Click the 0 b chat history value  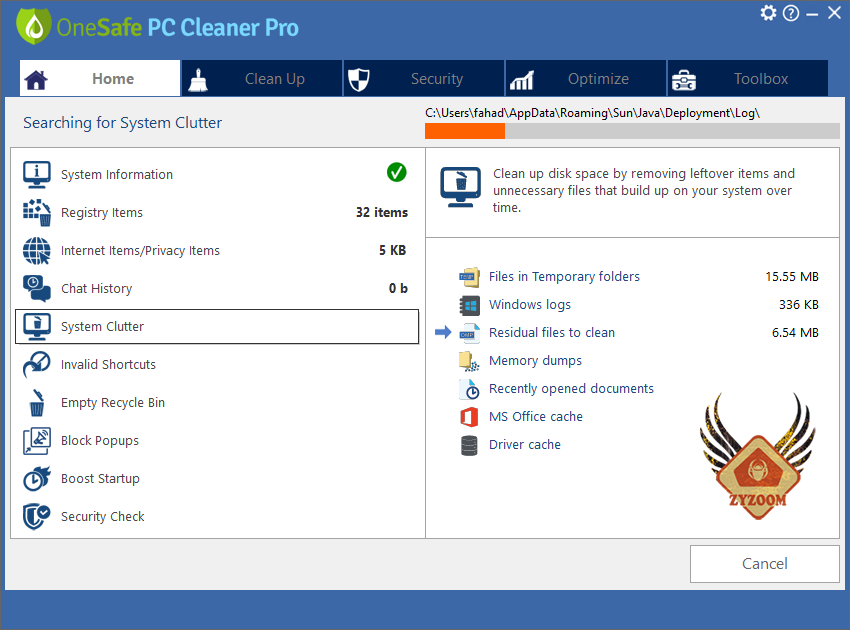click(398, 288)
